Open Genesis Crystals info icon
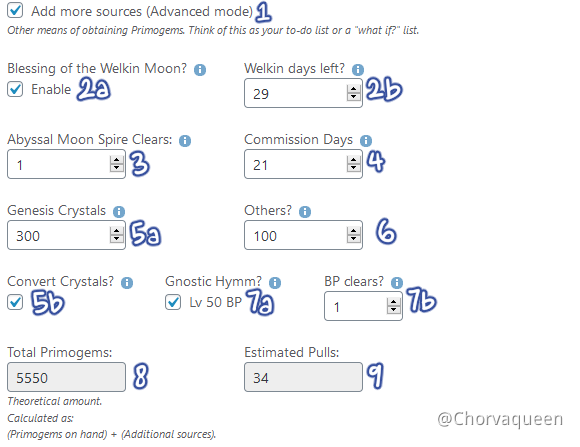The width and height of the screenshot is (580, 447). (x=119, y=212)
